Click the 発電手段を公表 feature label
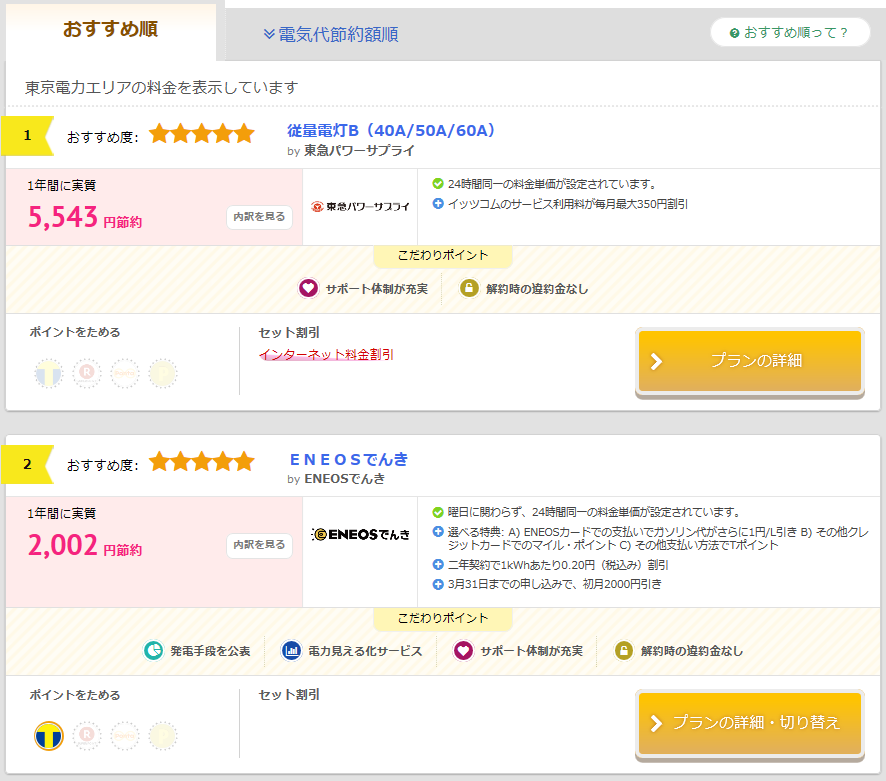 click(x=210, y=652)
